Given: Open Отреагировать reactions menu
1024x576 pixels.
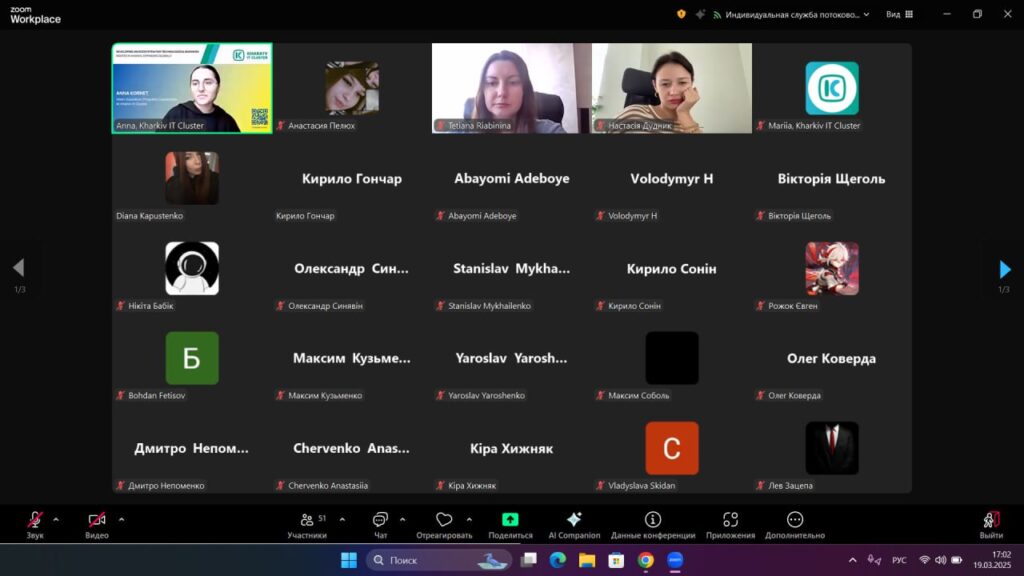Looking at the screenshot, I should point(444,523).
